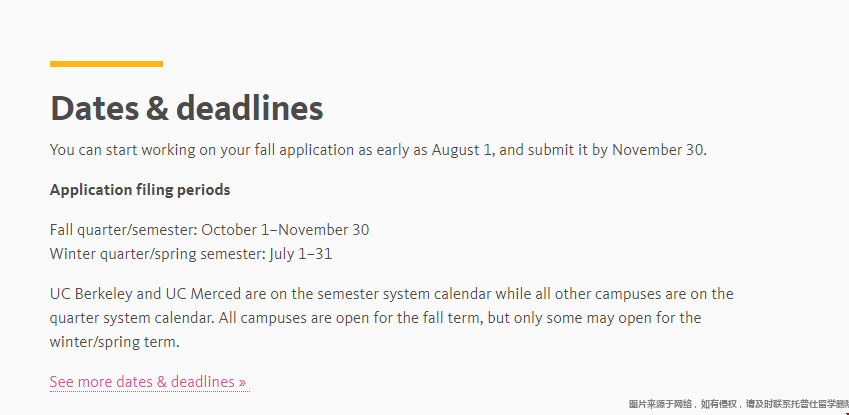Viewport: 849px width, 415px height.
Task: Click the text October 1–November 30
Action: tap(285, 230)
